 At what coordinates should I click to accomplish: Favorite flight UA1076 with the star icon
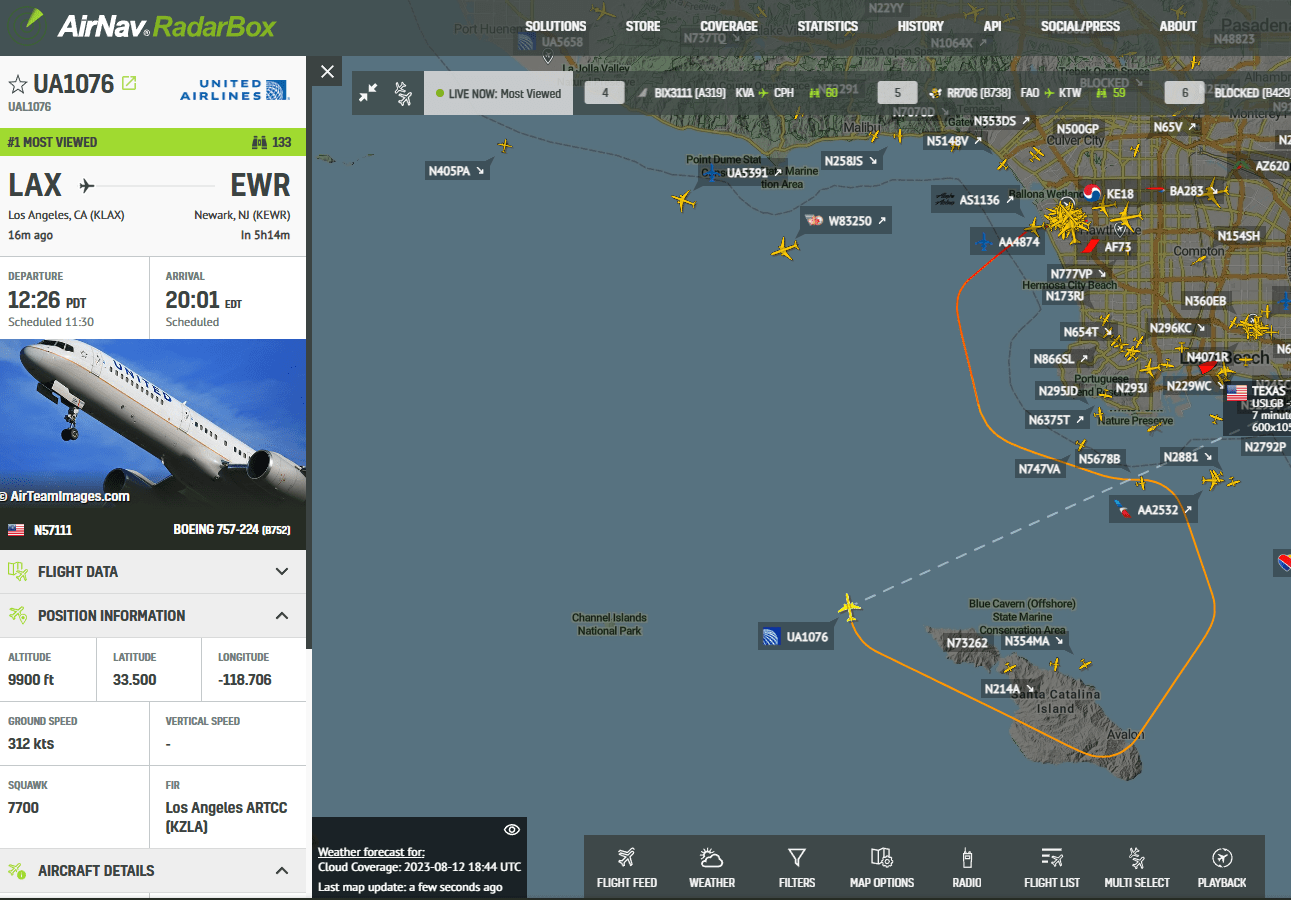pos(17,84)
